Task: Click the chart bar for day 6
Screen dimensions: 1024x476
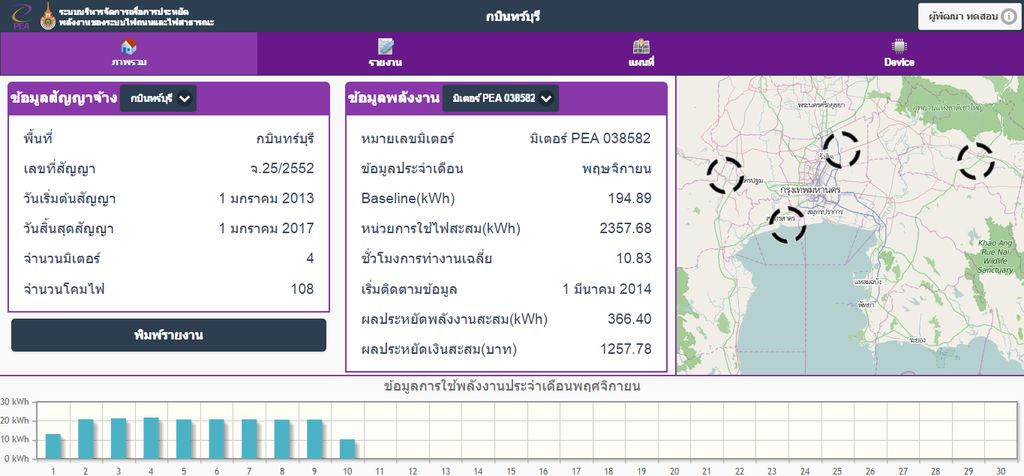Action: 216,439
